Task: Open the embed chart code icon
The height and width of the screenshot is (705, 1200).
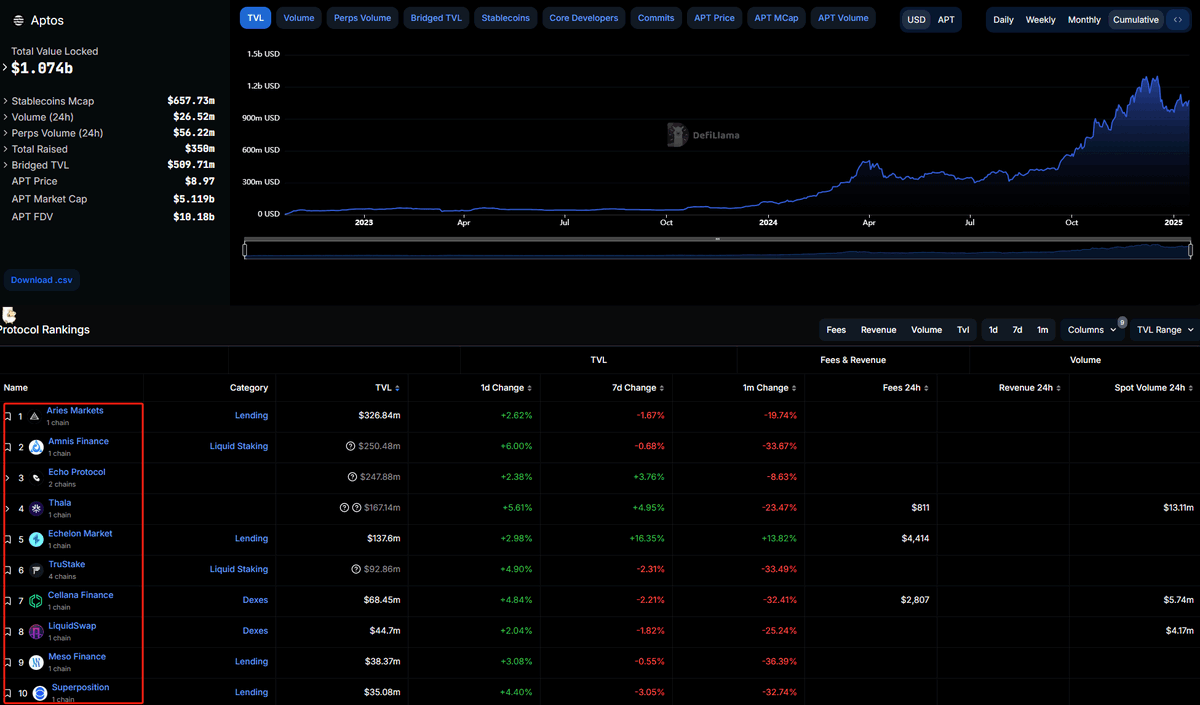Action: [1177, 20]
